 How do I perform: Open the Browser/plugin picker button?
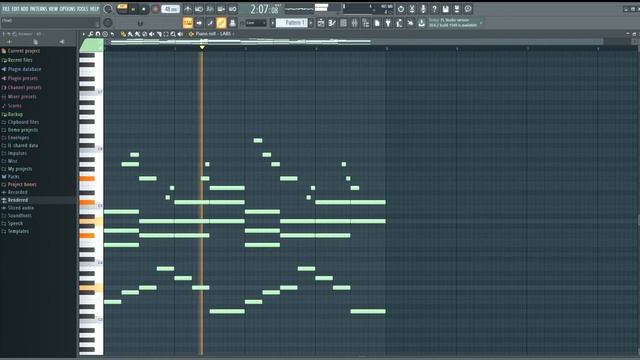coord(366,23)
